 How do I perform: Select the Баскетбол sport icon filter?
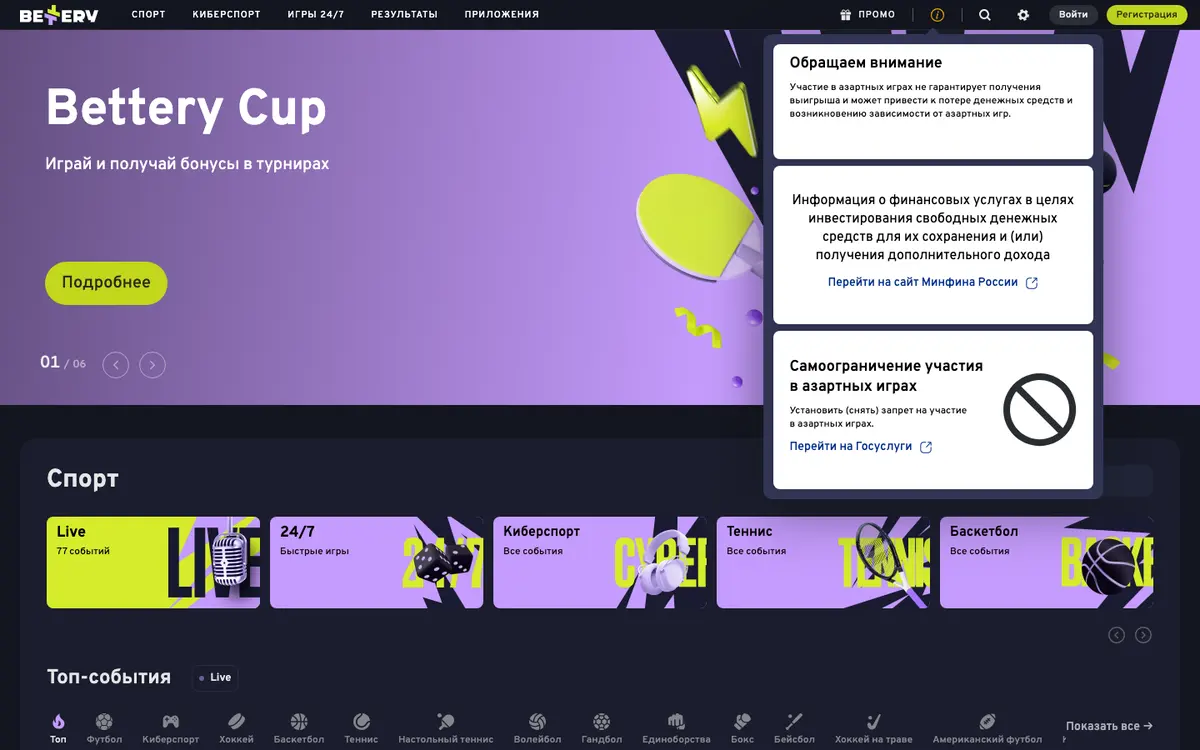coord(299,728)
